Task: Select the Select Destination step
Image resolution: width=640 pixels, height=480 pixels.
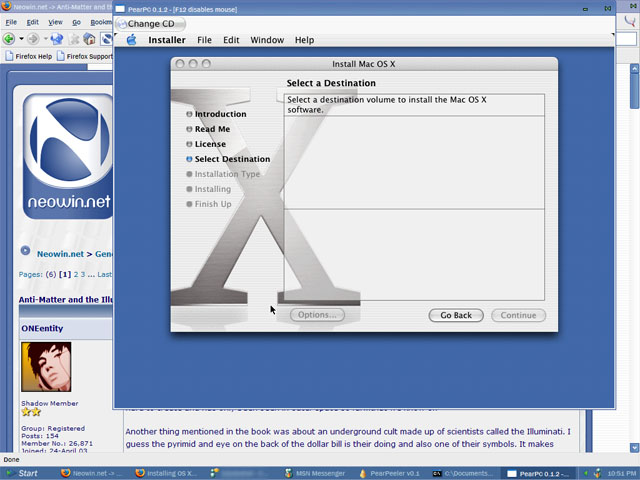Action: click(228, 159)
